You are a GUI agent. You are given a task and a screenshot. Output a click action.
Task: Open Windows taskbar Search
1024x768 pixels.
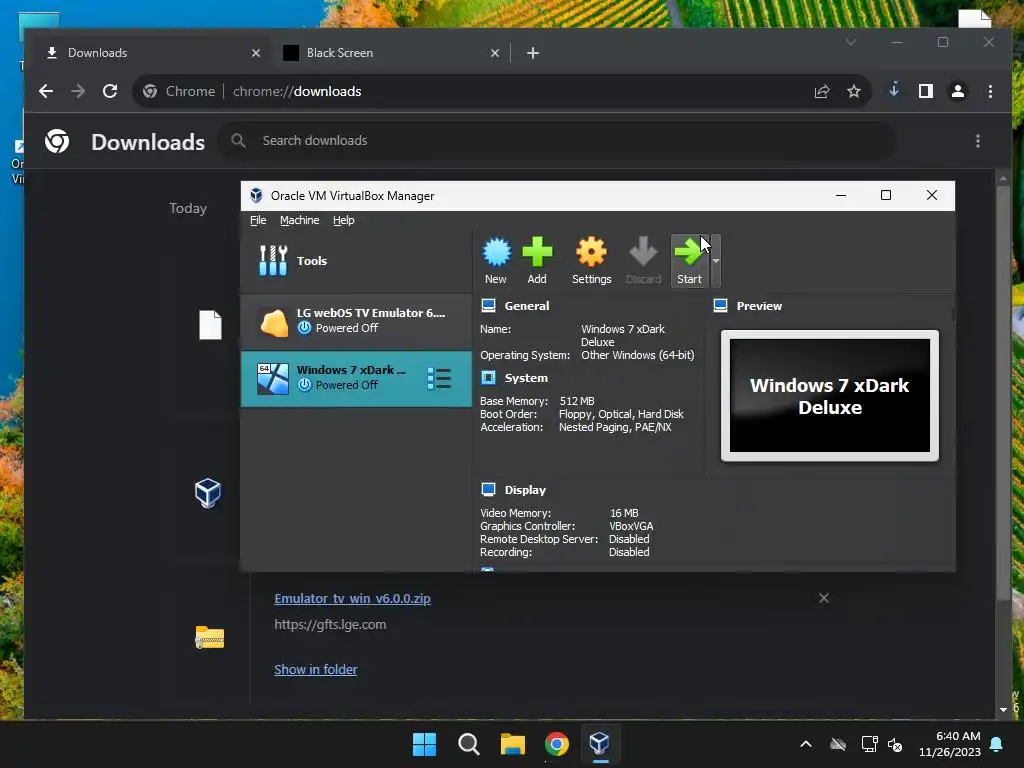click(x=469, y=744)
